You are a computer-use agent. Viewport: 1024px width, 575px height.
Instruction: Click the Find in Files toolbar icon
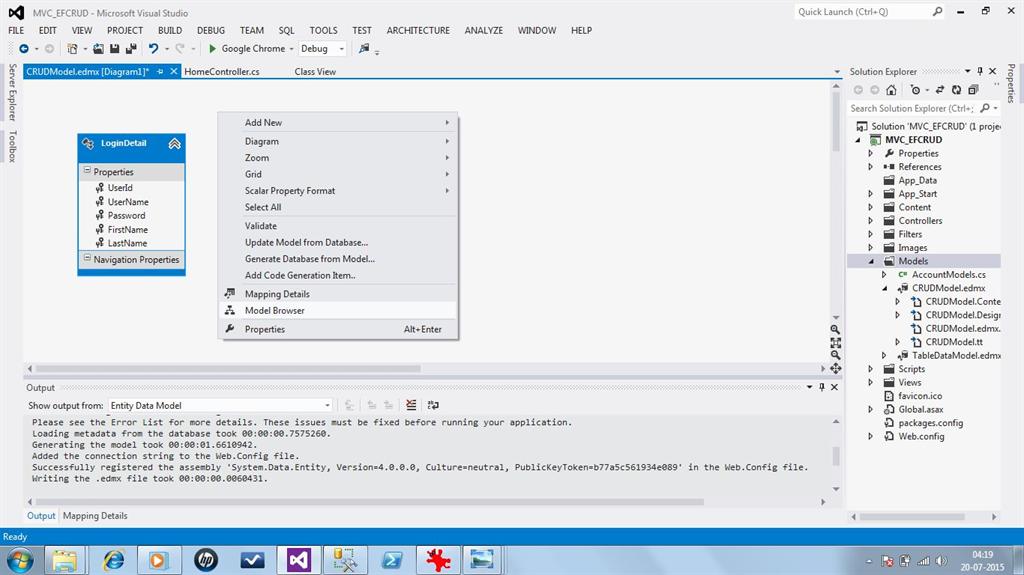coord(364,49)
